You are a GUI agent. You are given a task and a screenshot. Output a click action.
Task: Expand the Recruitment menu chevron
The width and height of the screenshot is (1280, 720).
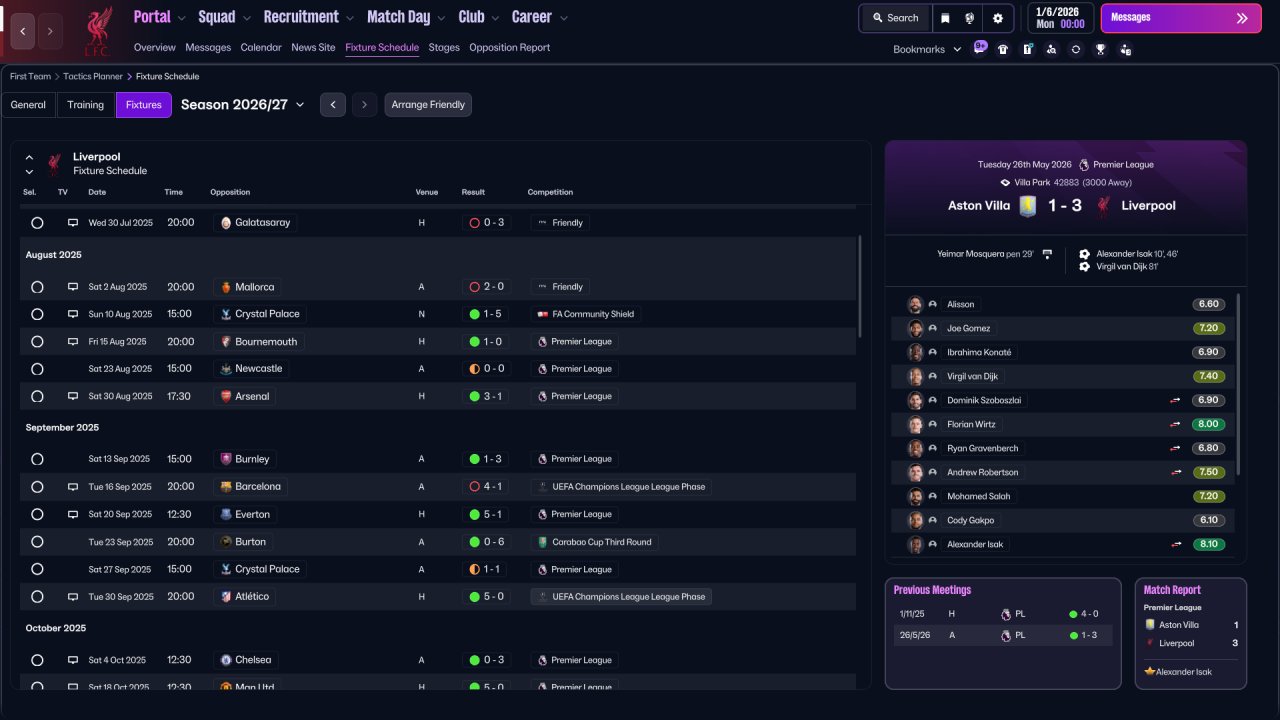[x=349, y=18]
